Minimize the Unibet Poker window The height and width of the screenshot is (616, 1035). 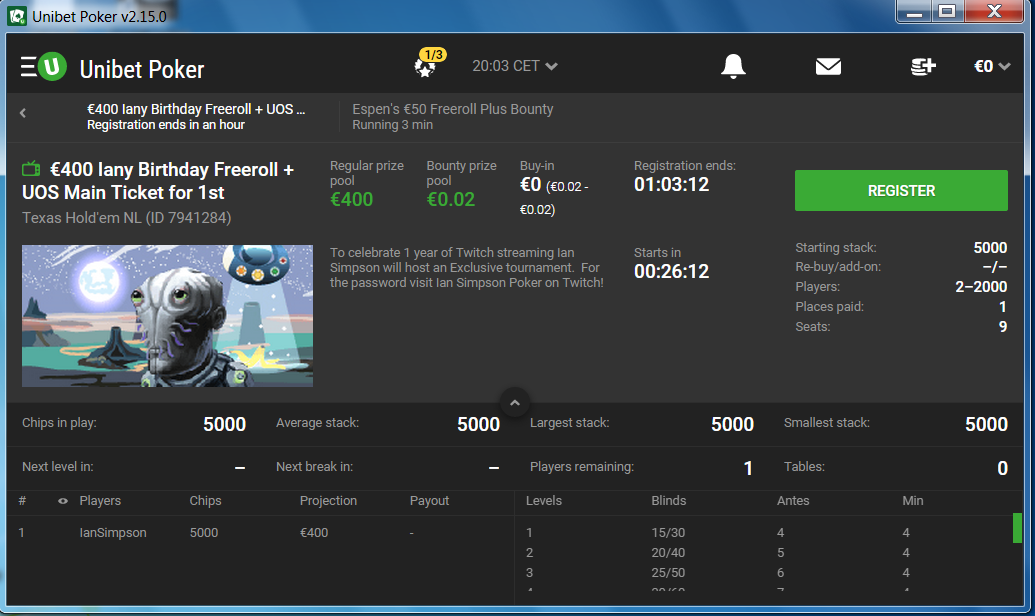[x=914, y=12]
